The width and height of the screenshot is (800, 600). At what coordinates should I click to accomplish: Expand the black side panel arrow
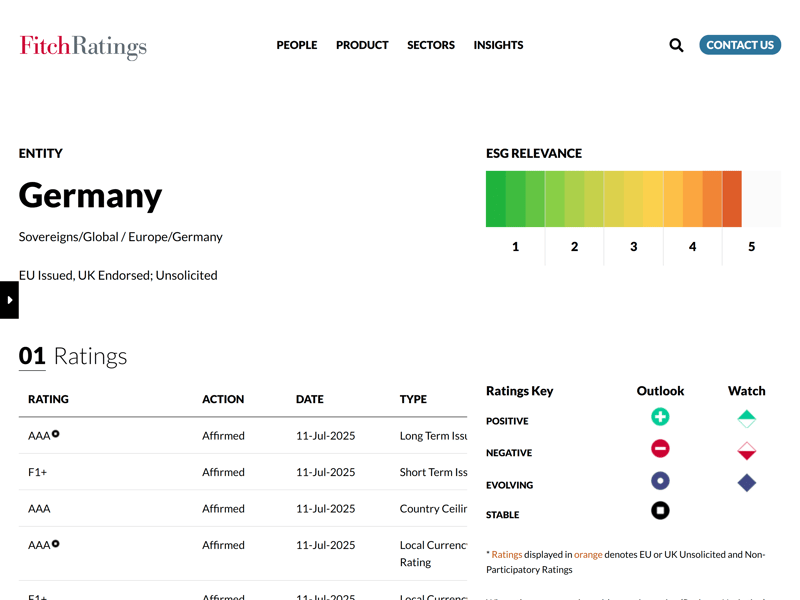[x=9, y=300]
